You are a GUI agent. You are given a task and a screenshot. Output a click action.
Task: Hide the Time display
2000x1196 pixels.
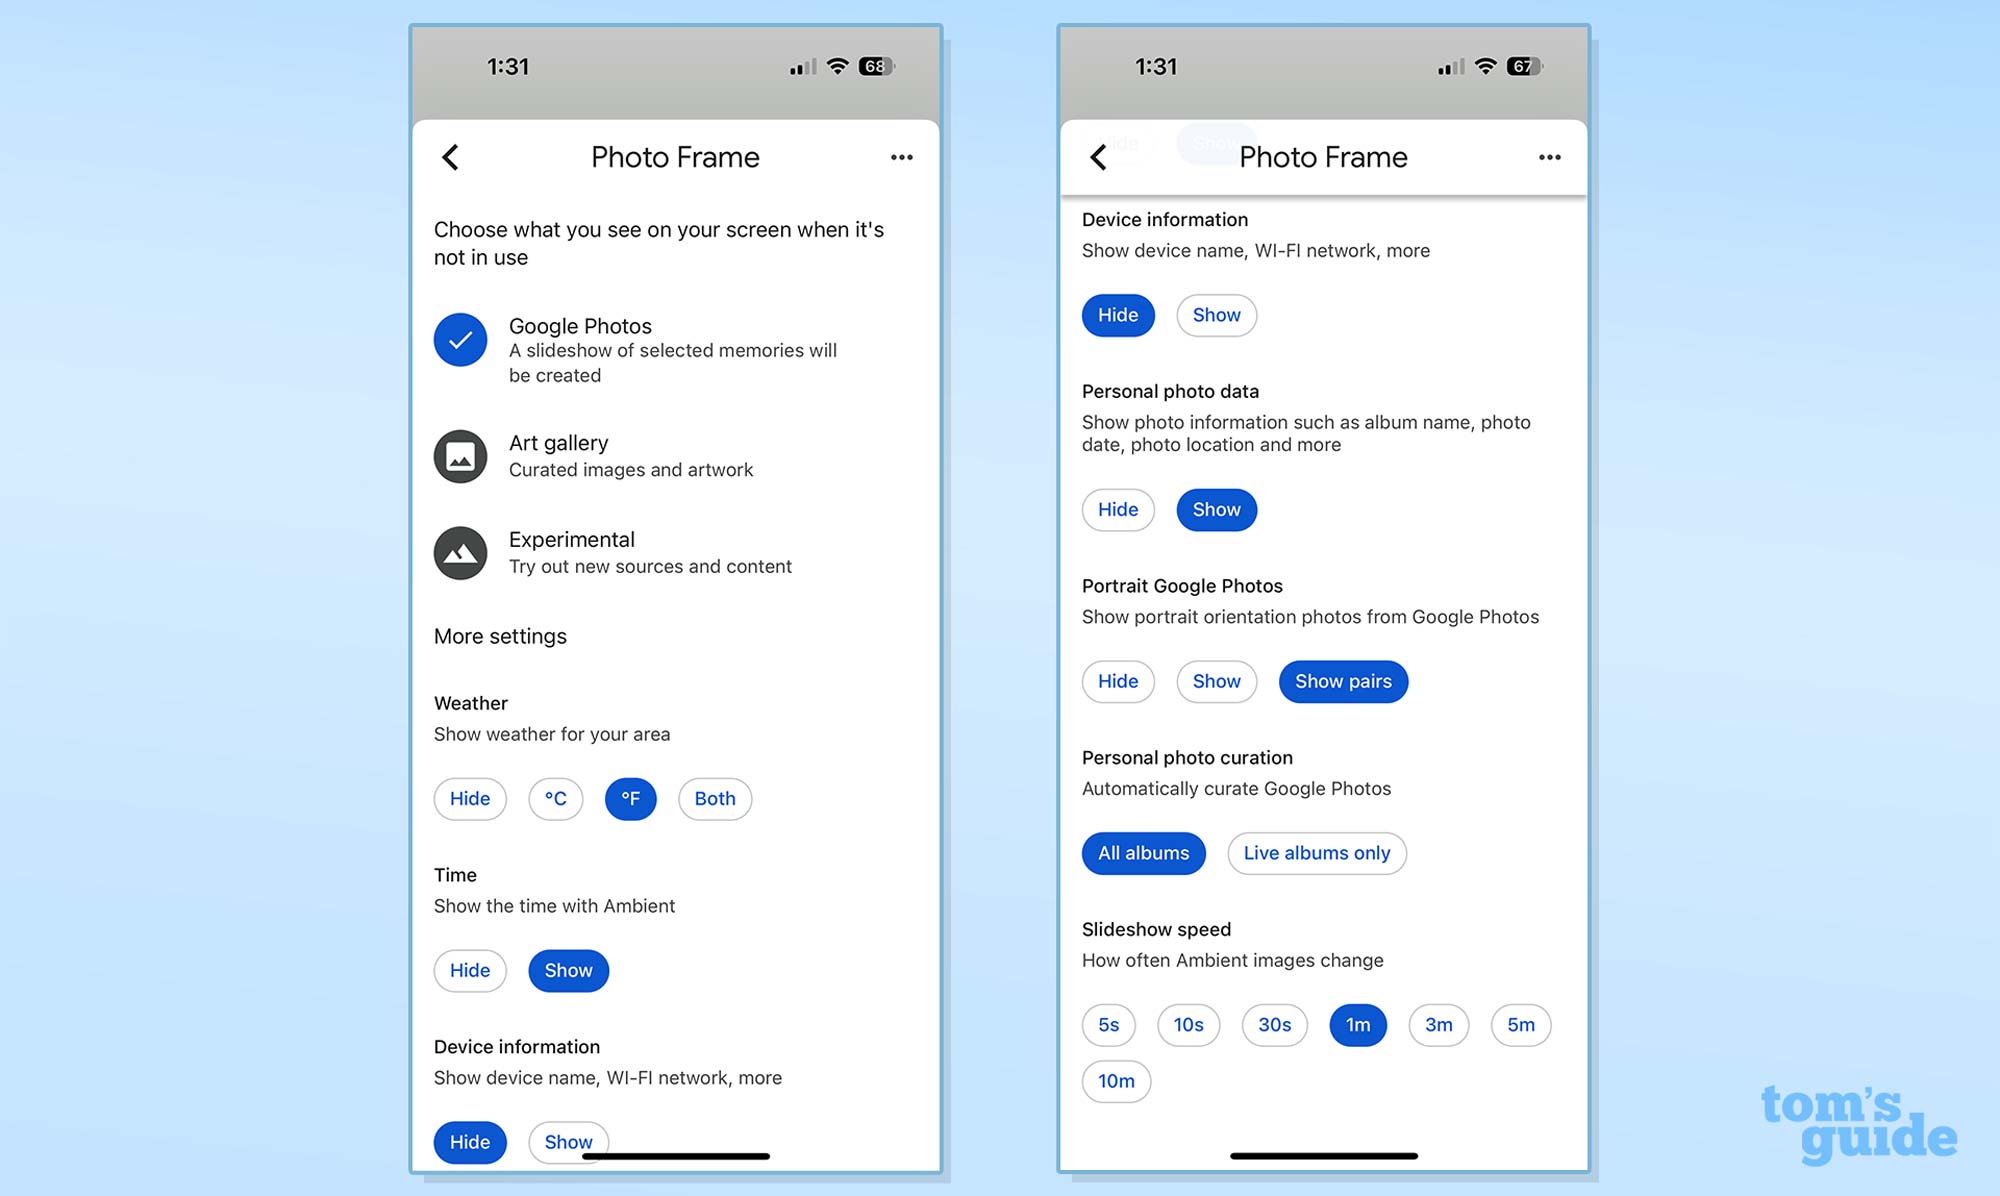point(468,970)
